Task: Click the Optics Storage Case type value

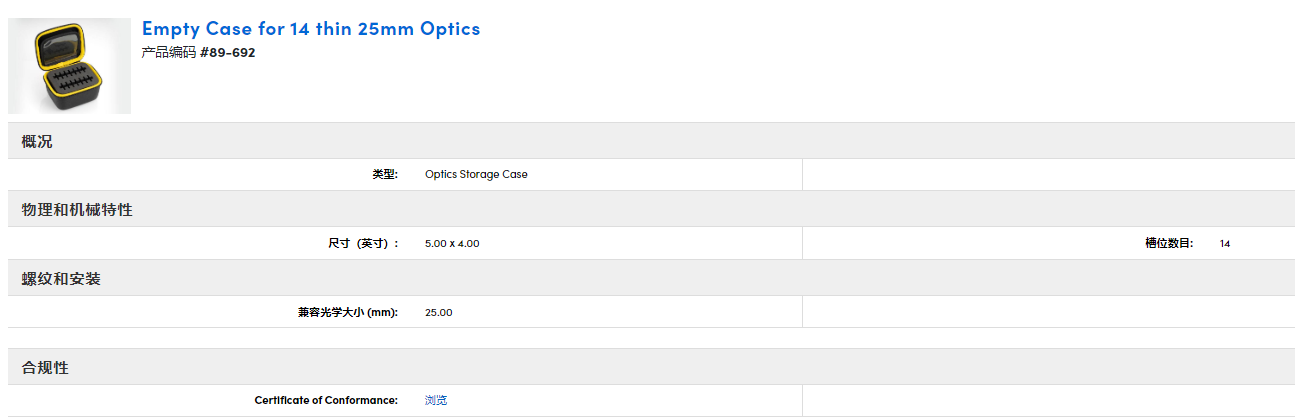Action: pyautogui.click(x=476, y=174)
